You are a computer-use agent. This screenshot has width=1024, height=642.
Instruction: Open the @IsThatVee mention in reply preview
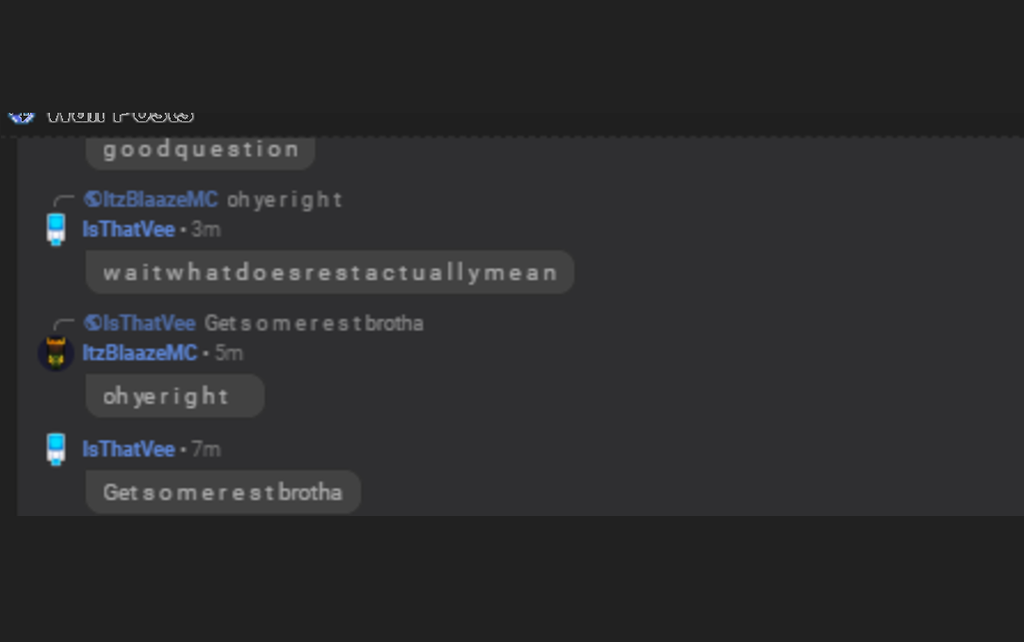click(x=140, y=323)
